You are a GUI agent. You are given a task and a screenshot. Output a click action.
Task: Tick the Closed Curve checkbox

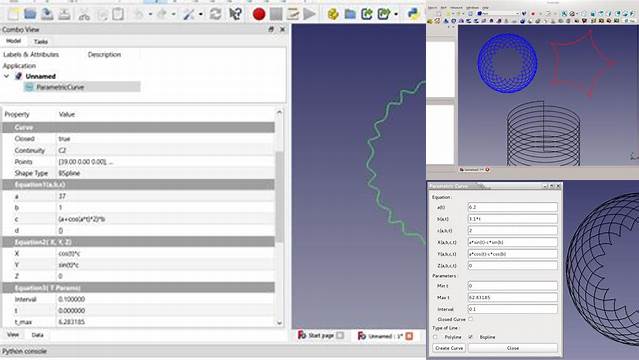point(471,319)
